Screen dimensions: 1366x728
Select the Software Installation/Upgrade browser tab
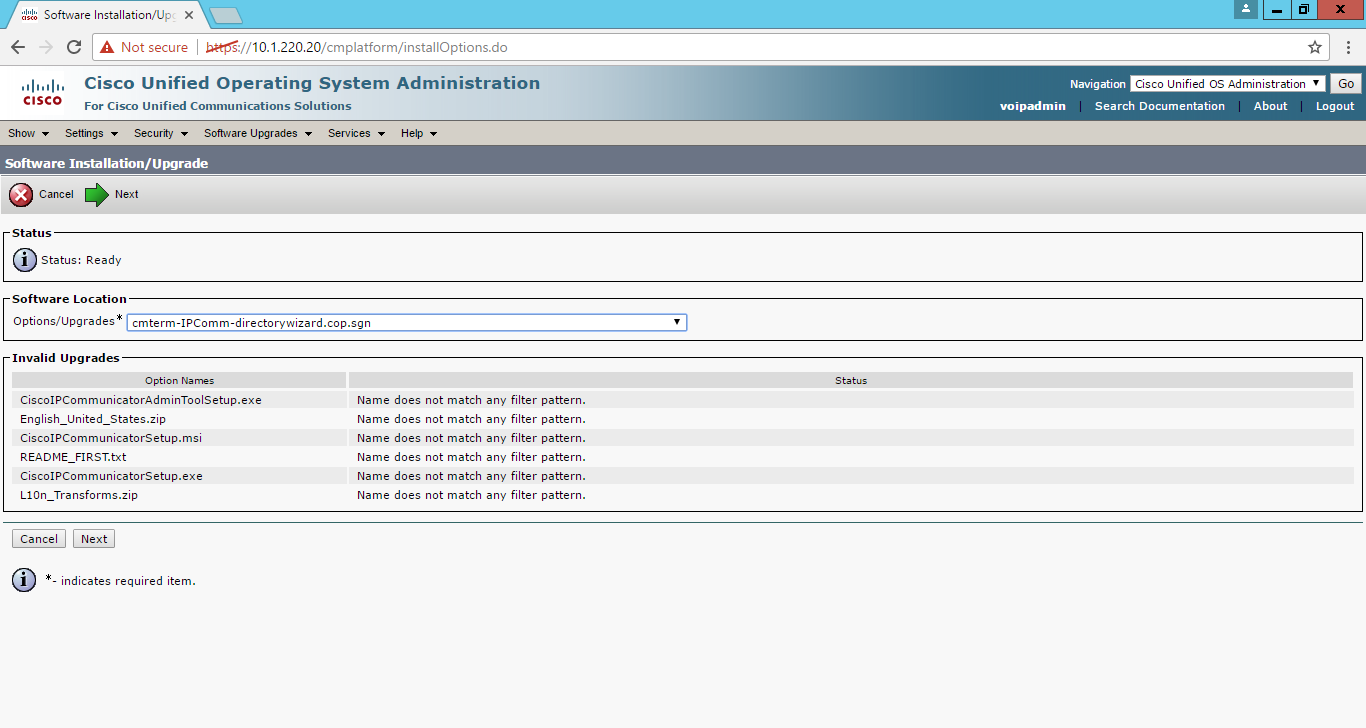point(107,15)
